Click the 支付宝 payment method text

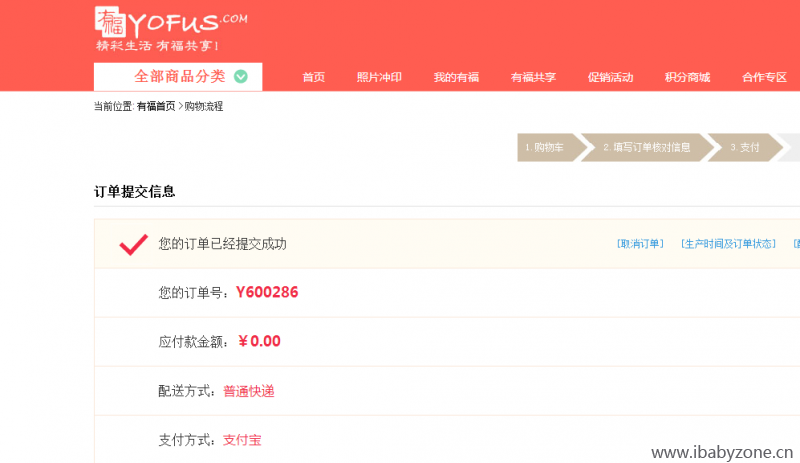tap(242, 440)
